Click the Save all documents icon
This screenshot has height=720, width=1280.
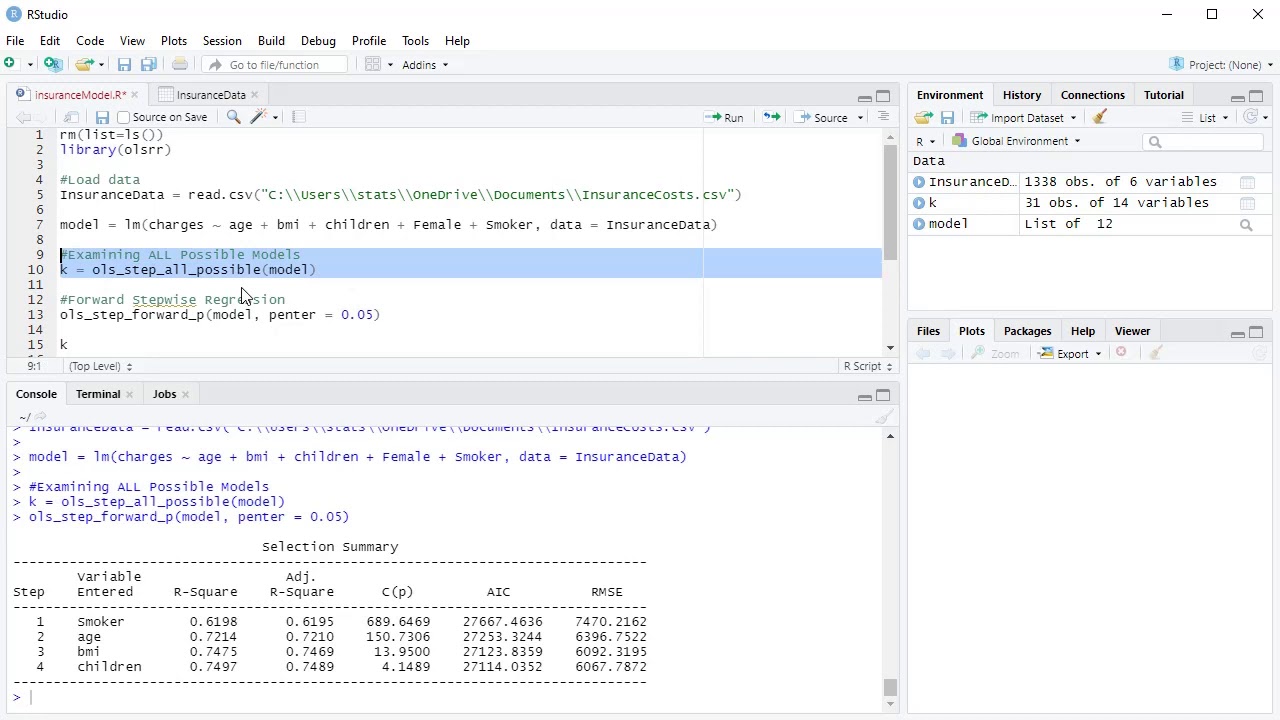(148, 64)
